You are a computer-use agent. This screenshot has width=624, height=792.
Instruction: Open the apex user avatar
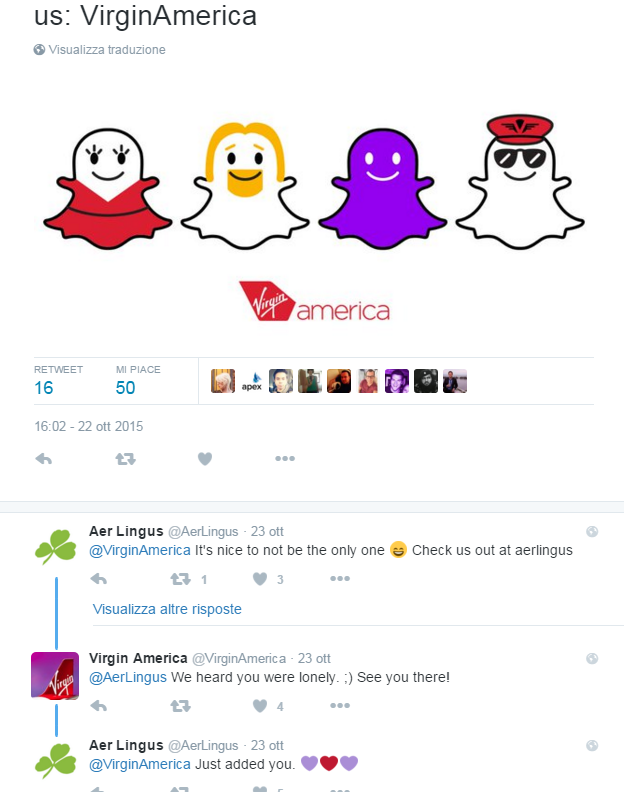click(x=252, y=381)
